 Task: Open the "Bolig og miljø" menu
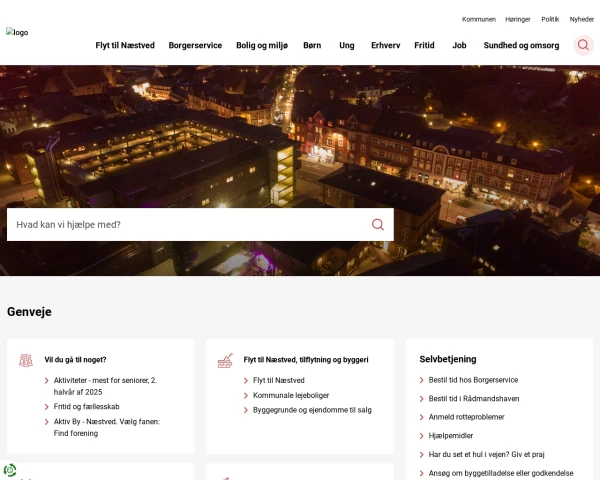tap(262, 45)
